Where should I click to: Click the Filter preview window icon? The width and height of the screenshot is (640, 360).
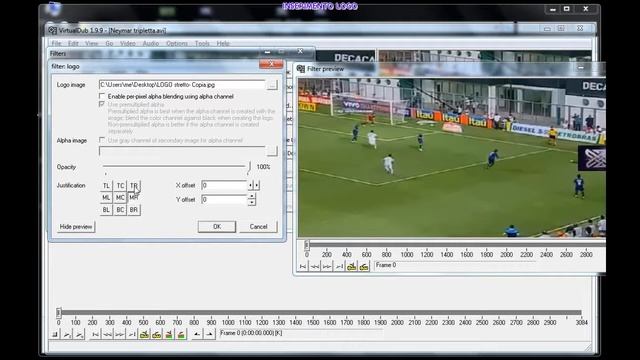pyautogui.click(x=301, y=69)
